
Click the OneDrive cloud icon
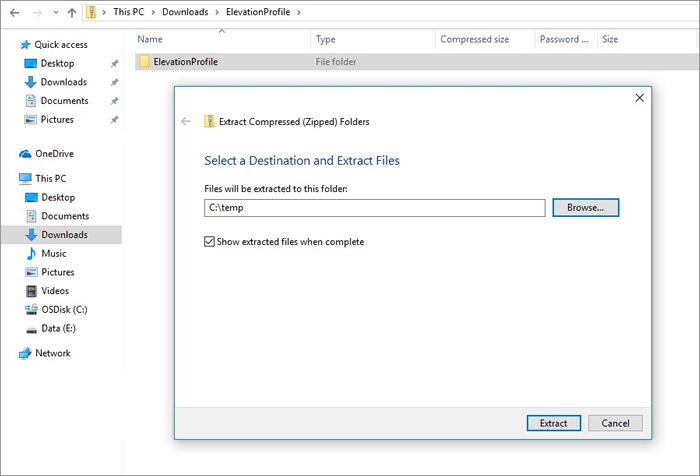click(25, 154)
